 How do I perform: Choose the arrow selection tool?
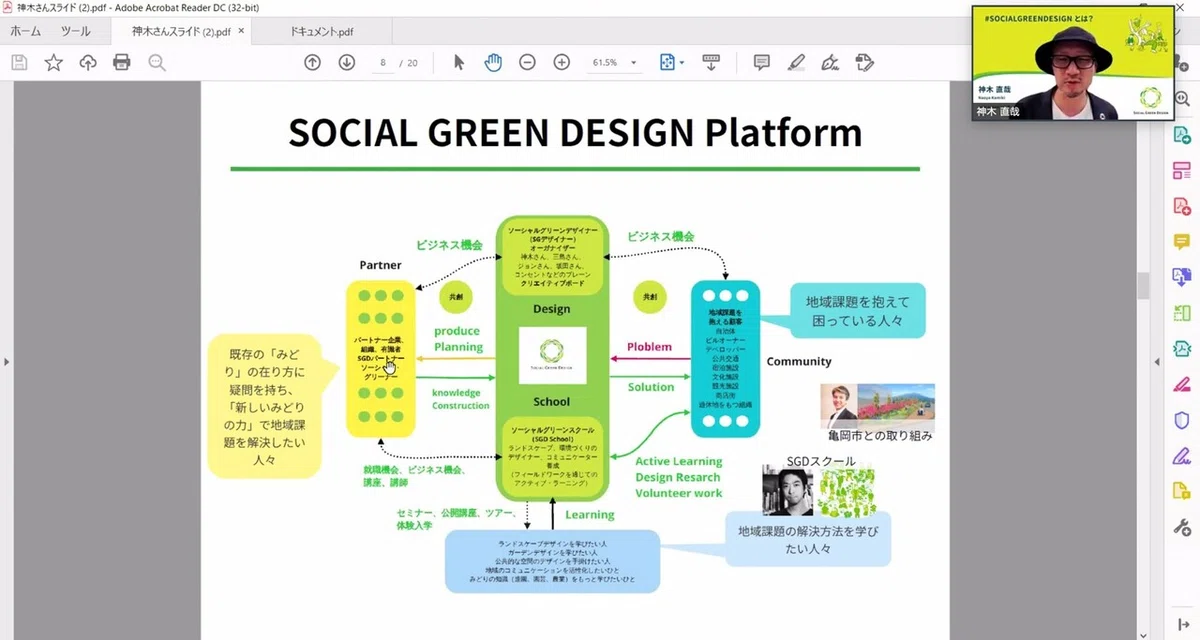[x=459, y=62]
